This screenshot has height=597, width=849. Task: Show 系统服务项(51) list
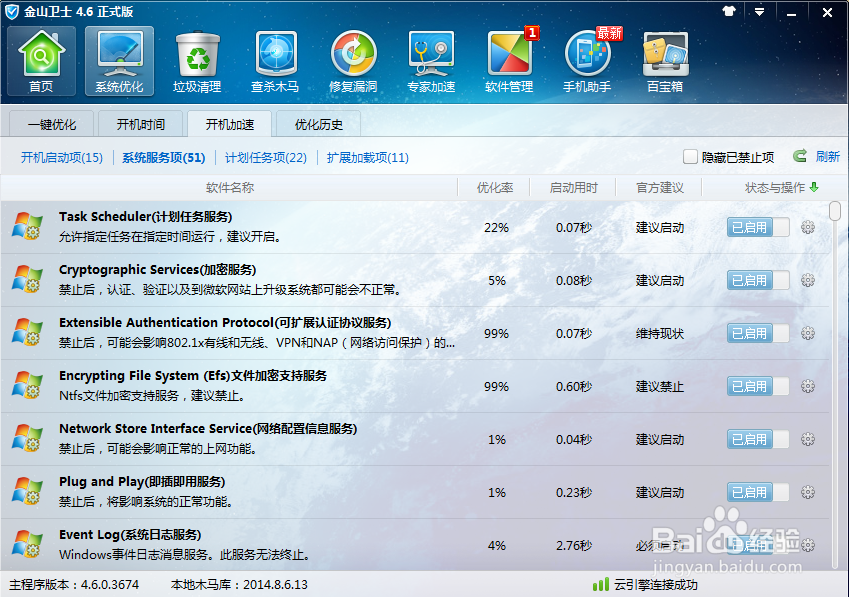(x=164, y=158)
